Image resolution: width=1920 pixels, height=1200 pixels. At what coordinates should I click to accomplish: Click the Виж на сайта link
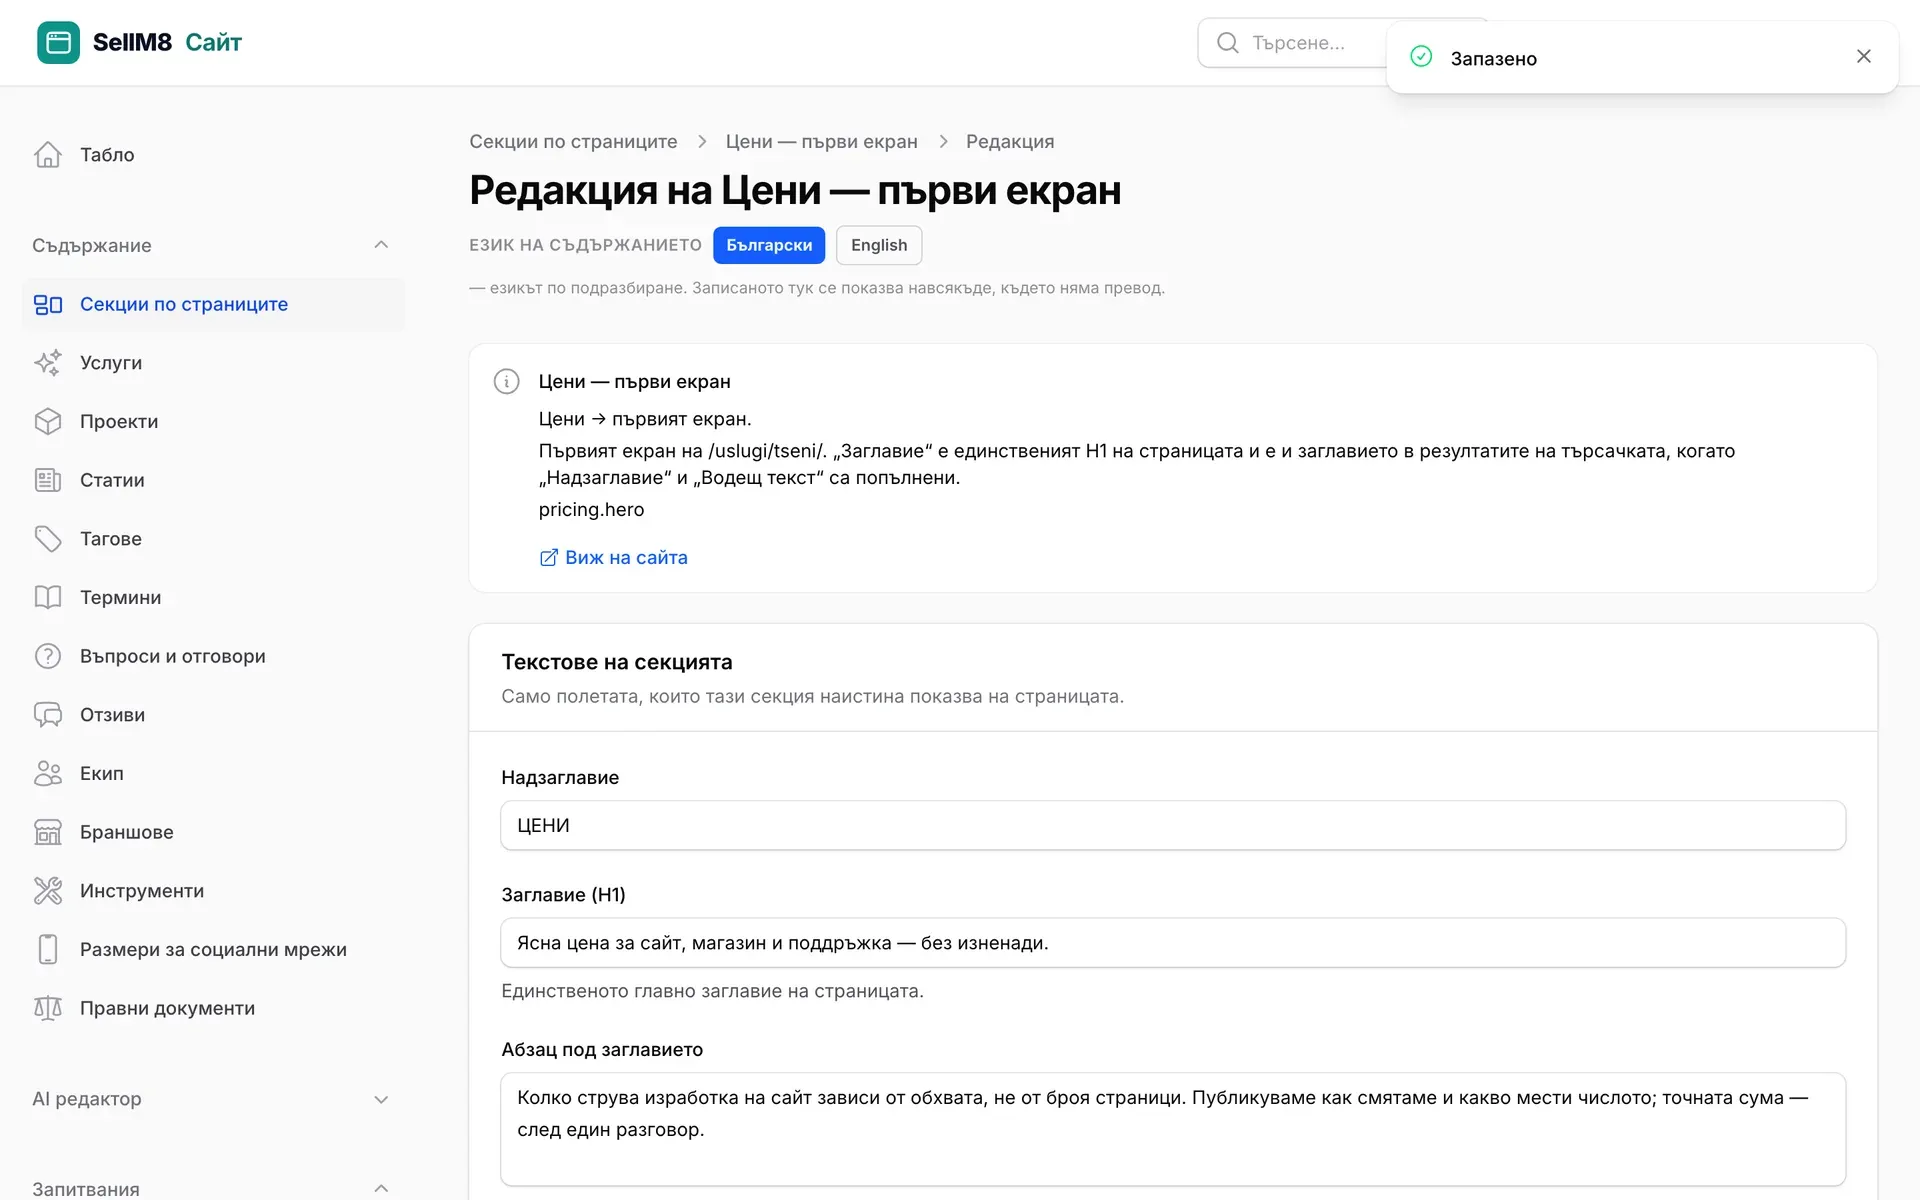click(614, 558)
